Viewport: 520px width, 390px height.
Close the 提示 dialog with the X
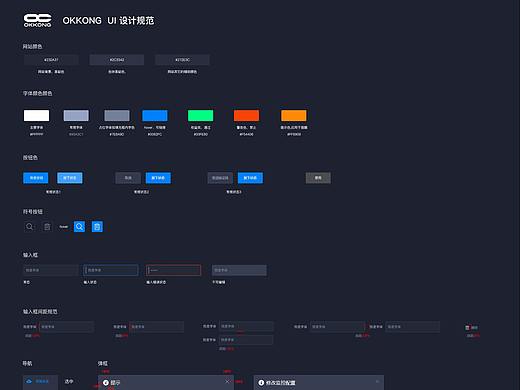pyautogui.click(x=227, y=381)
